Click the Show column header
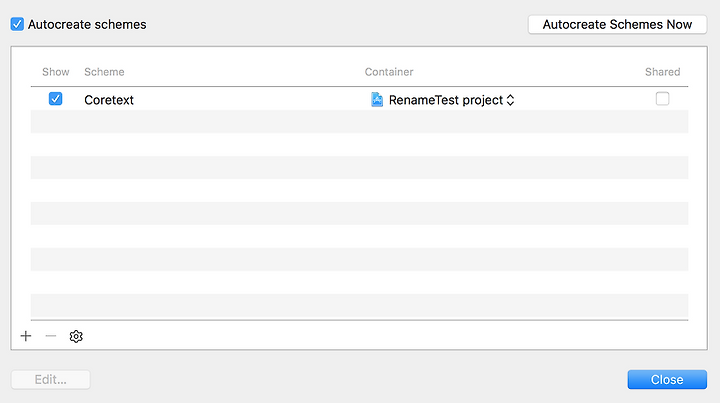The width and height of the screenshot is (720, 403). 56,72
